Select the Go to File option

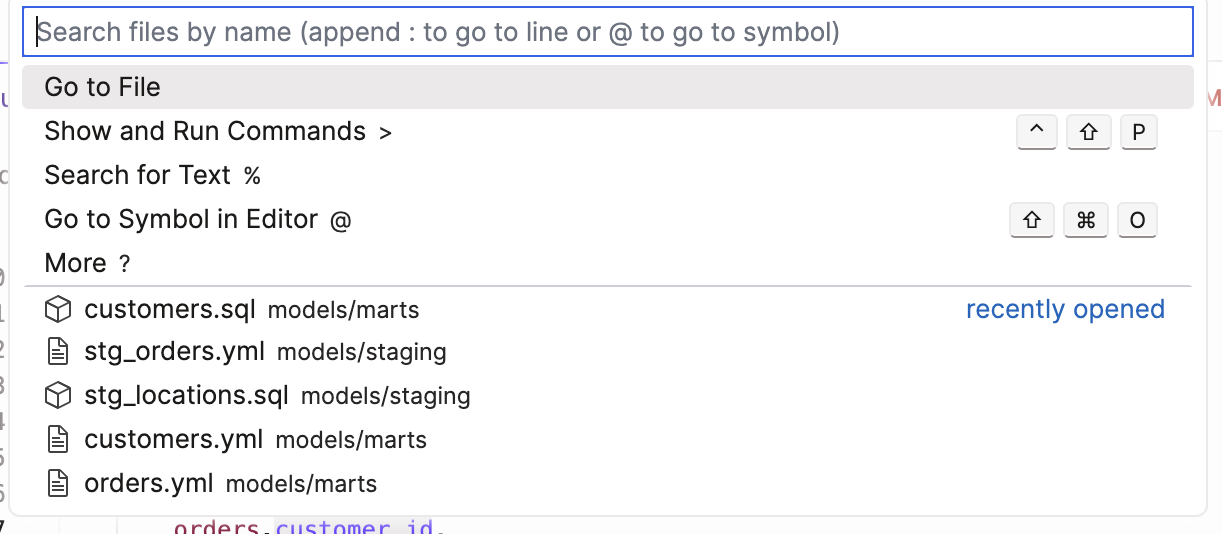tap(103, 87)
